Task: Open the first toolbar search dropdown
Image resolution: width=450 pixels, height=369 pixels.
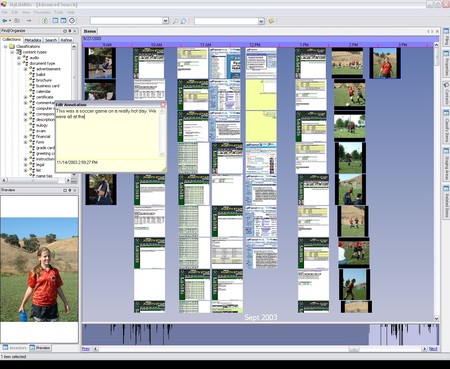Action: pos(165,21)
